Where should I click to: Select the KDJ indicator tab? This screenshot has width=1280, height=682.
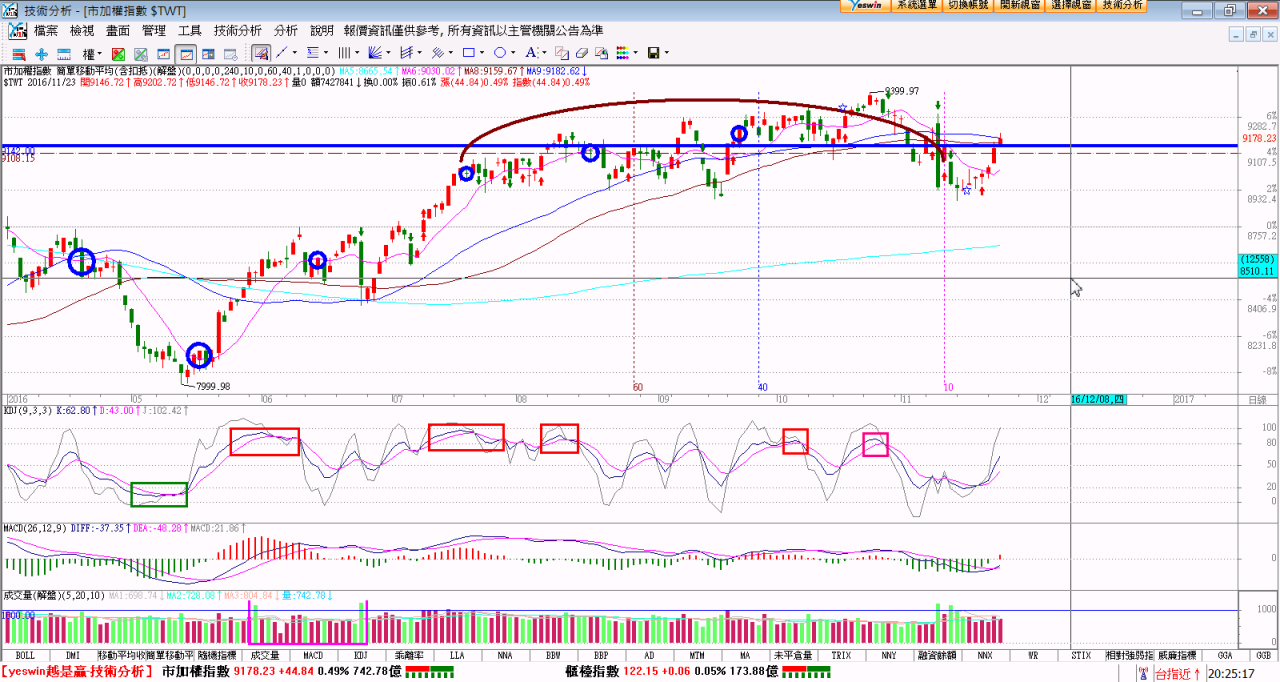361,656
